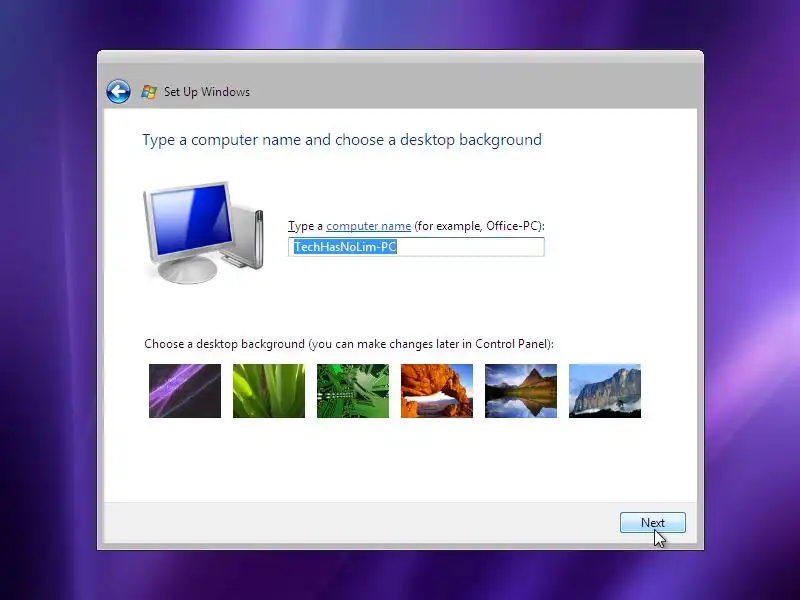Choose the mountain lake reflection background
The image size is (800, 600).
521,391
